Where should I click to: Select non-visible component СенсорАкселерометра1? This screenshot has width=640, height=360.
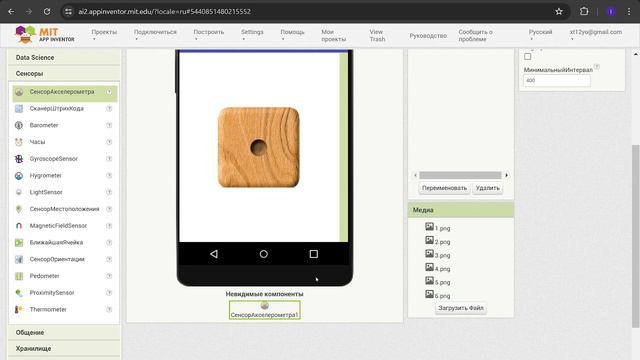pos(264,310)
